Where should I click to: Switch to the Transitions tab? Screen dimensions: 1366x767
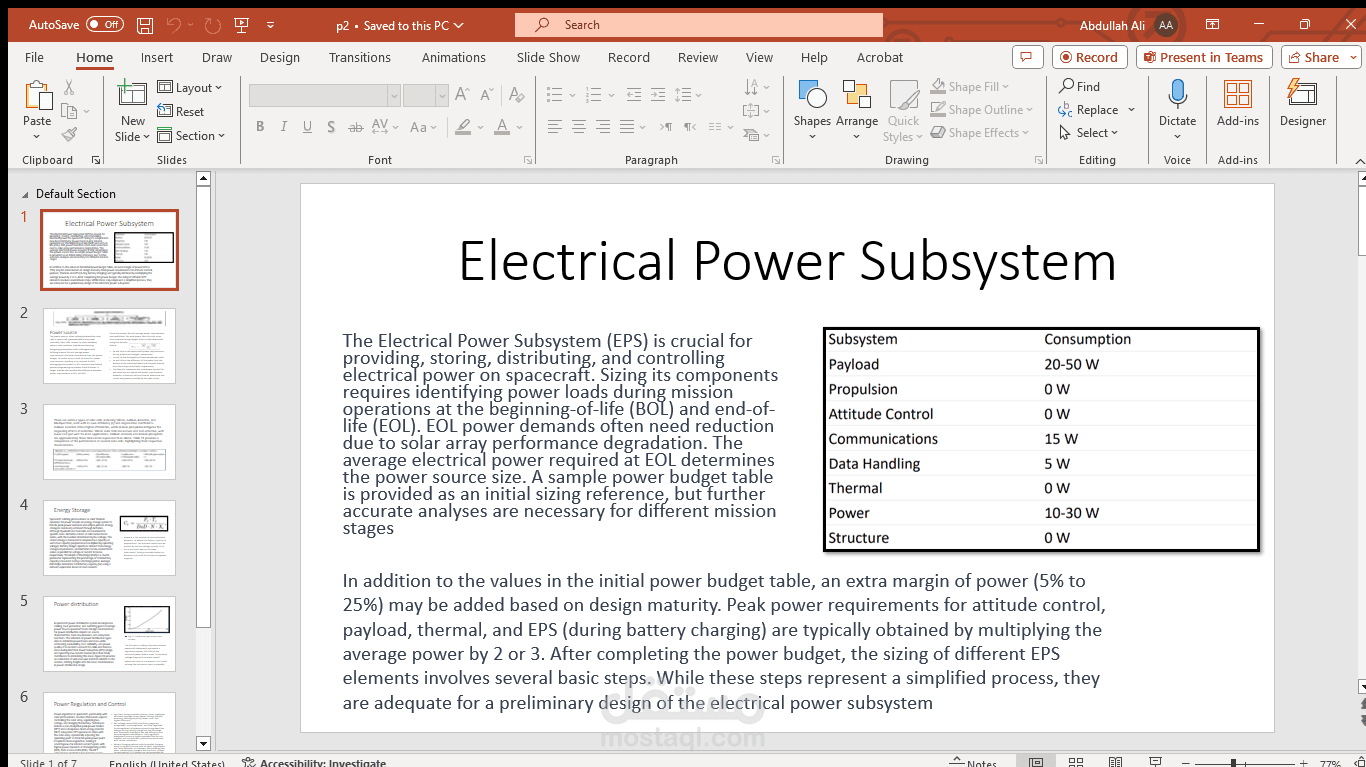(360, 57)
